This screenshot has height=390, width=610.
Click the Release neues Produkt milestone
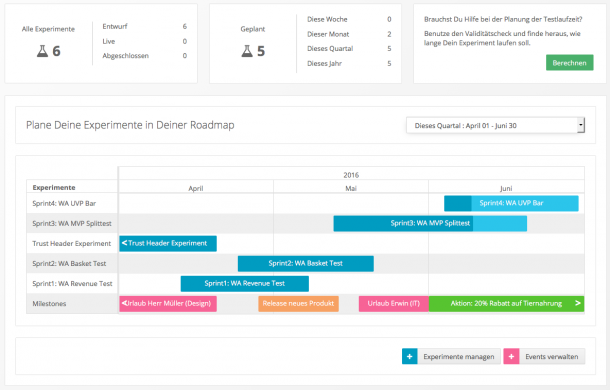coord(298,304)
